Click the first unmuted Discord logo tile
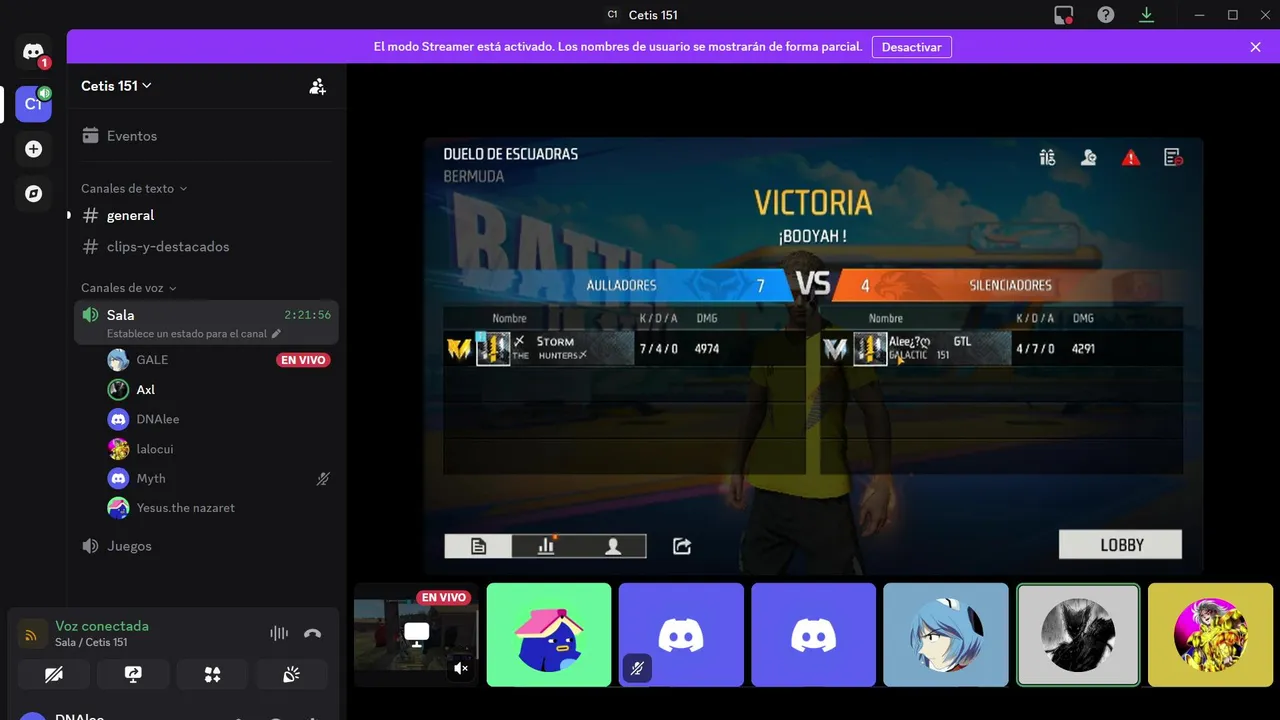Viewport: 1280px width, 720px height. (813, 634)
